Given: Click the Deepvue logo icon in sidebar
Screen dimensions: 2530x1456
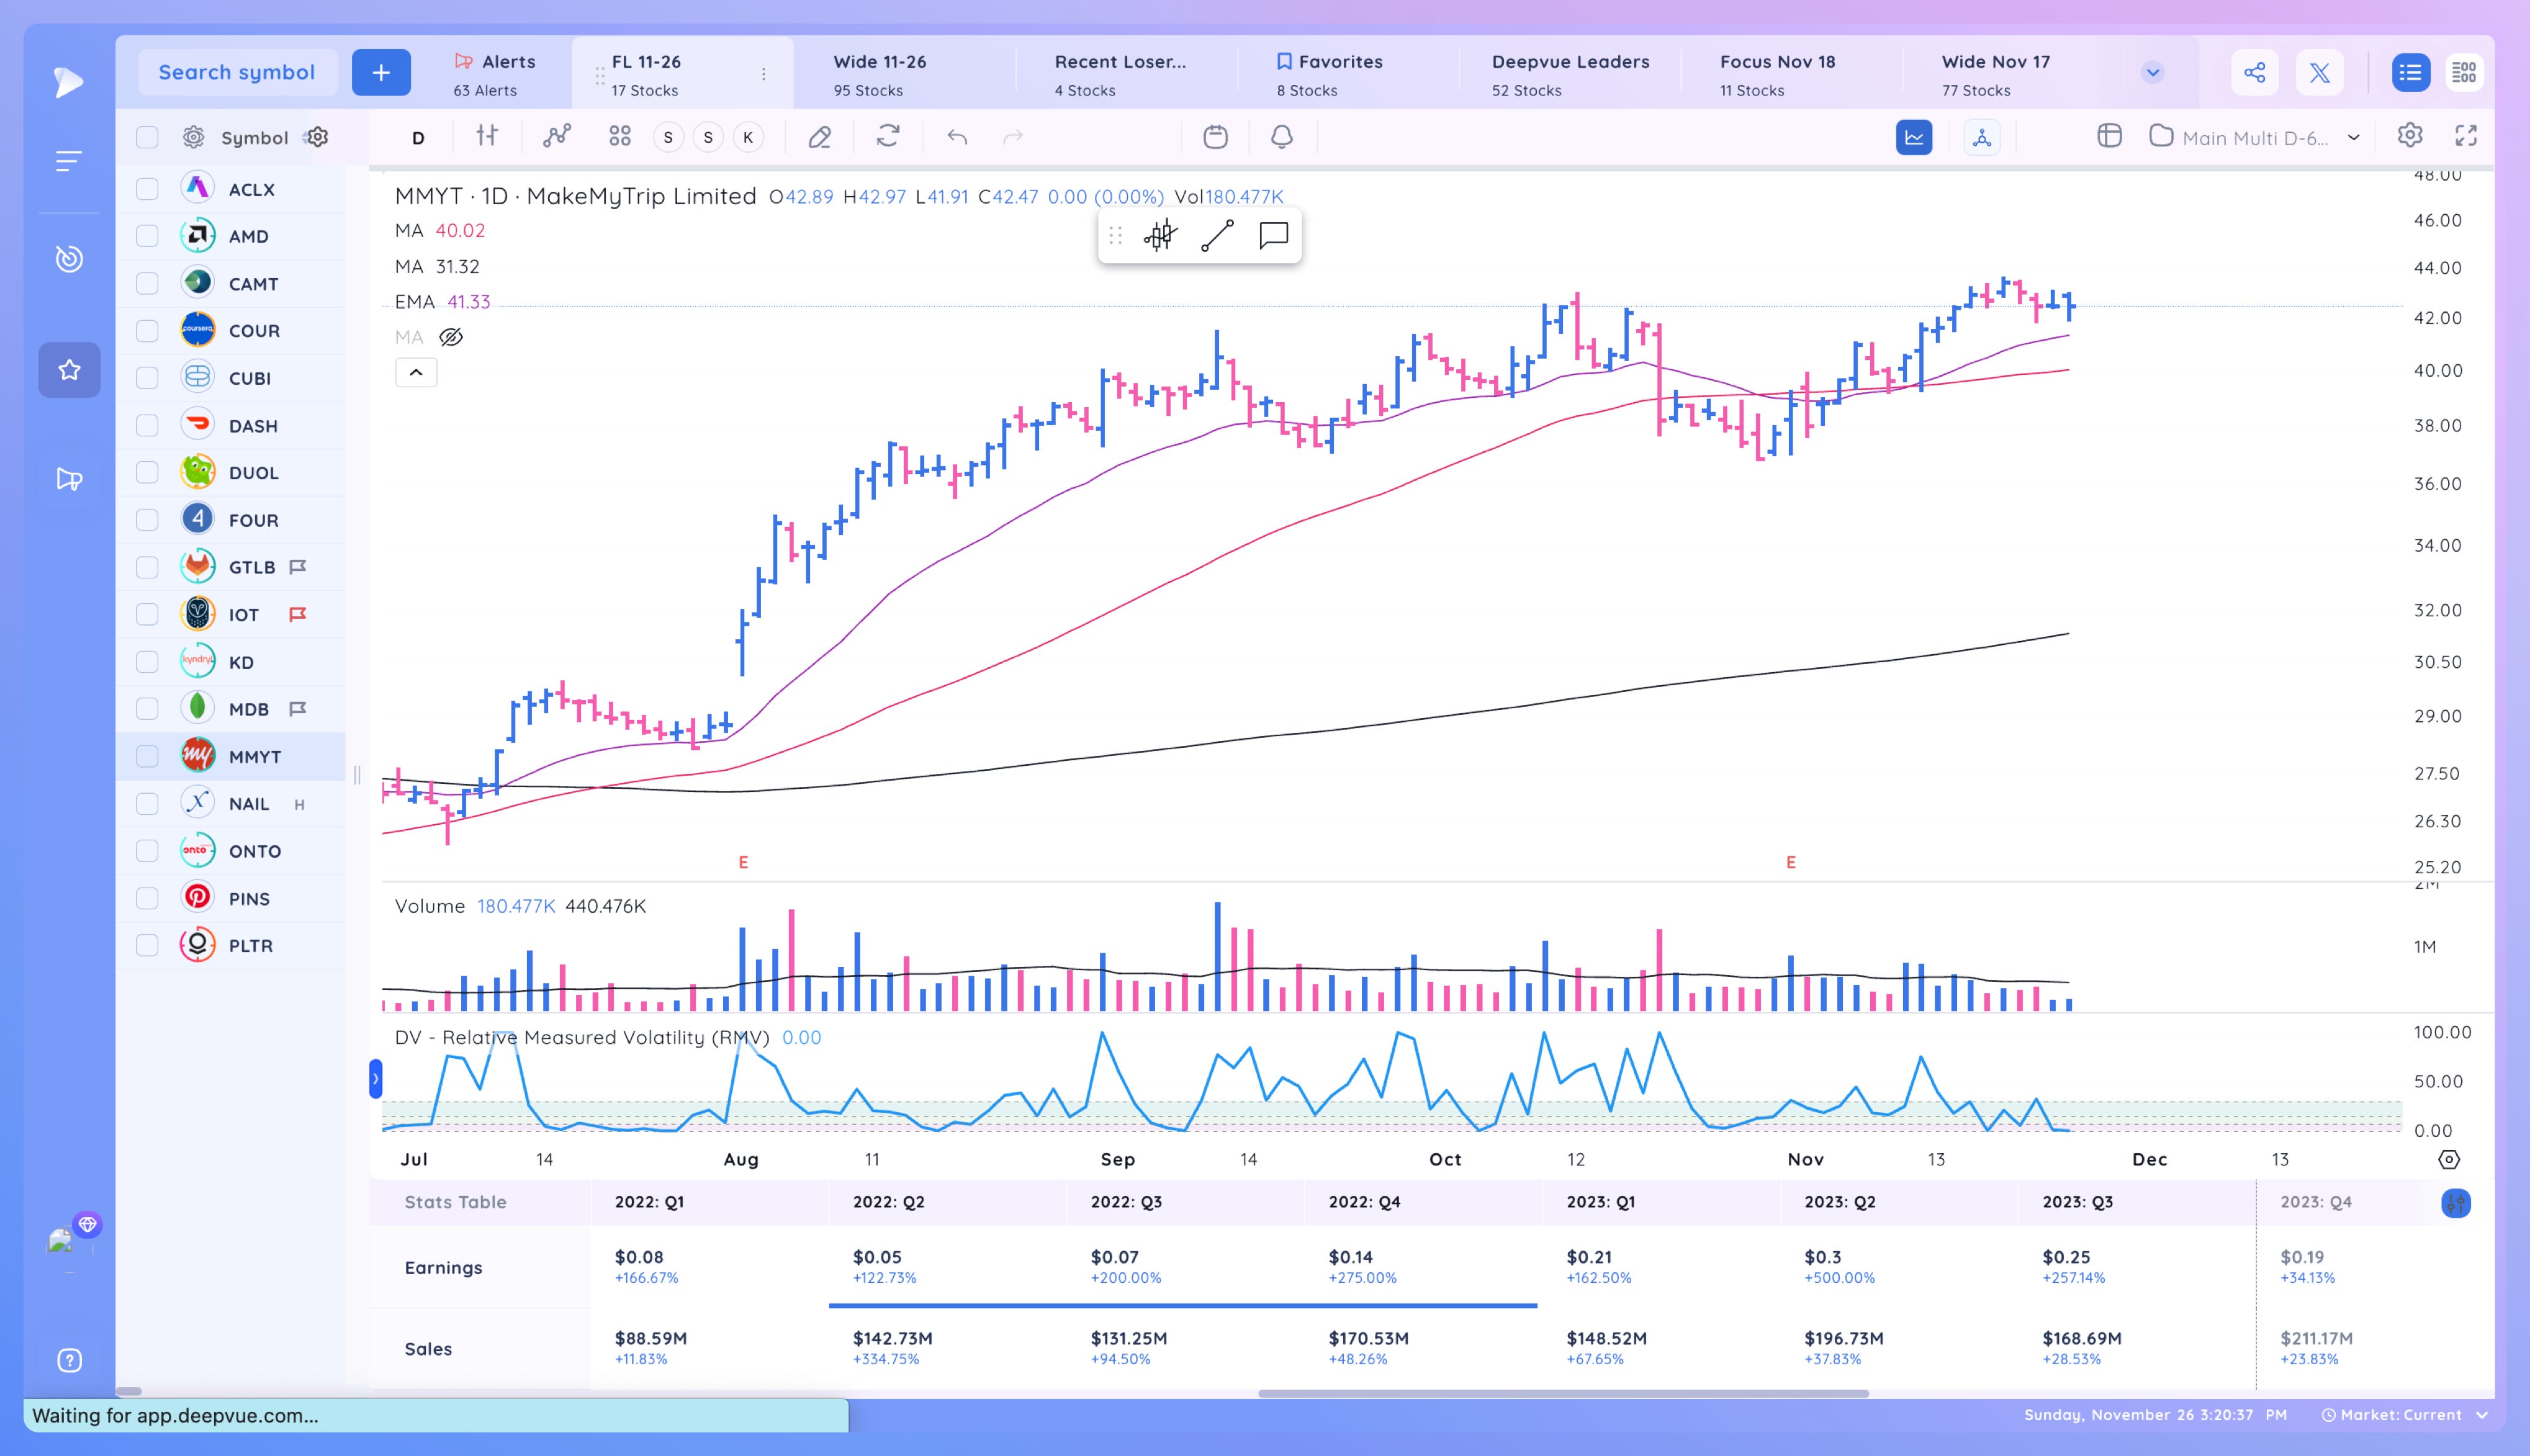Looking at the screenshot, I should pyautogui.click(x=68, y=81).
